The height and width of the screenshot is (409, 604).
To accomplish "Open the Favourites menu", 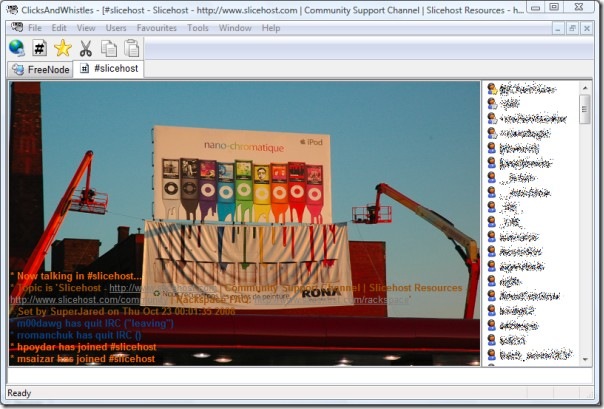I will pos(157,28).
